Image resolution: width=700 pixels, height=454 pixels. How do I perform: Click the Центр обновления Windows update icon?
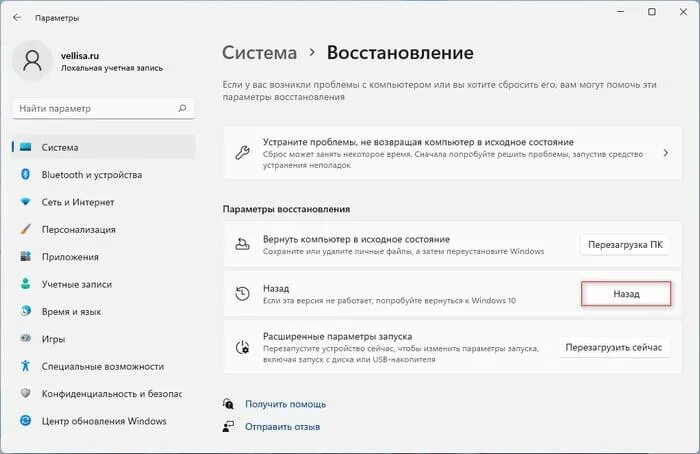(x=25, y=421)
